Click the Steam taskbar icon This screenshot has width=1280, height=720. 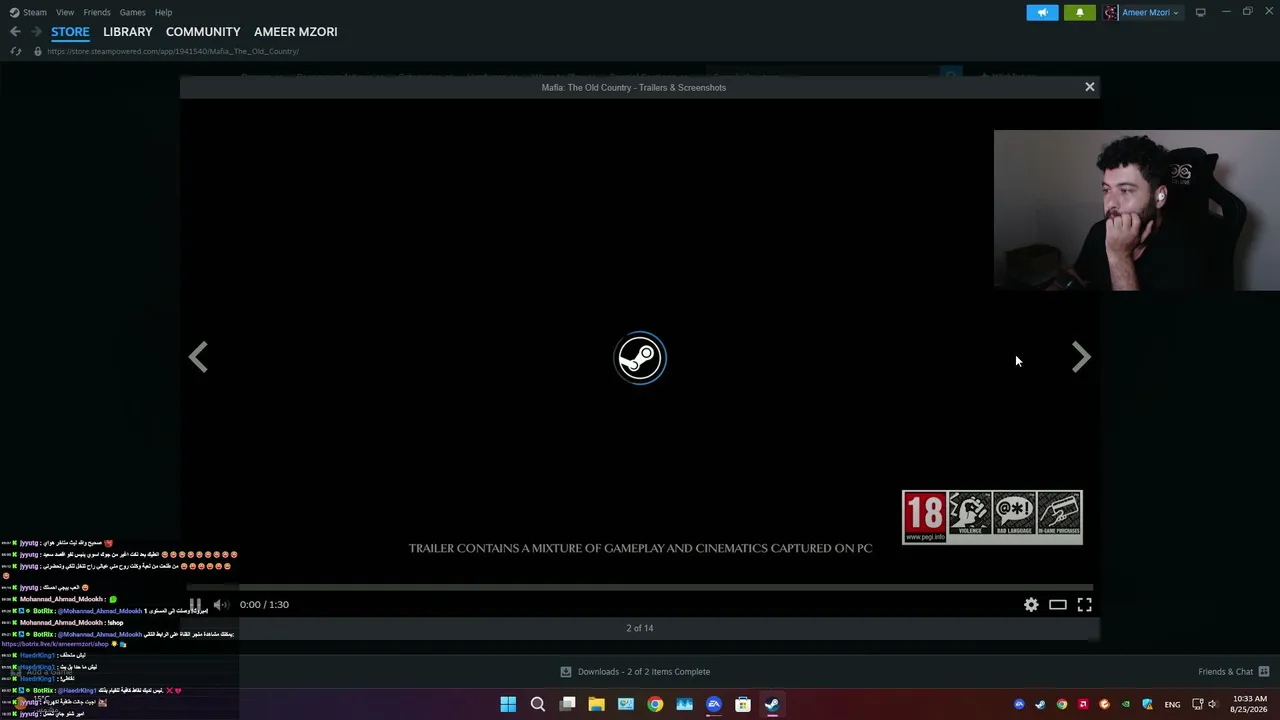coord(772,704)
